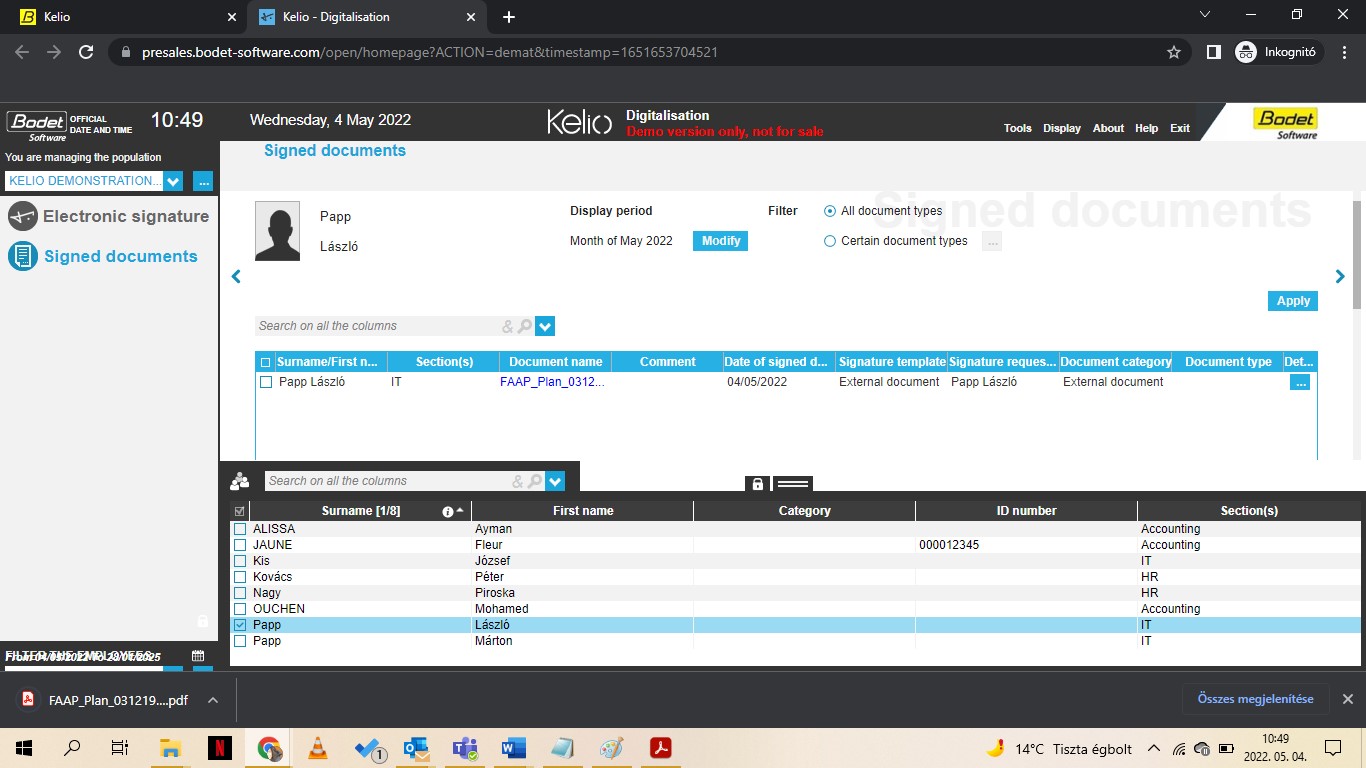Click the employee group icon beside lower search
Screen dimensions: 1366x768
click(x=240, y=481)
